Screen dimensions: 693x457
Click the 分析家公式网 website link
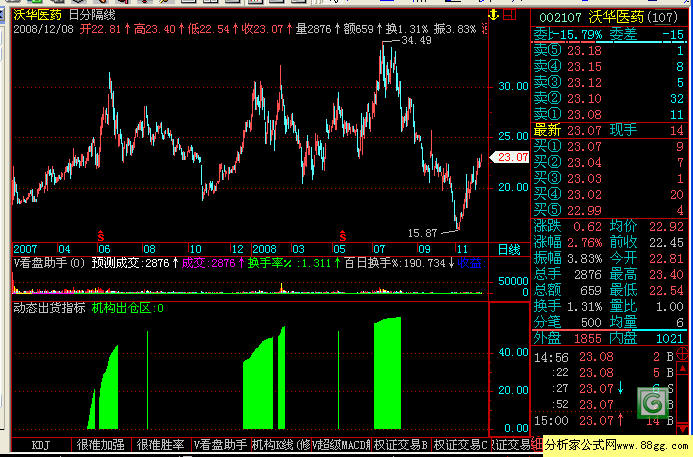click(618, 445)
